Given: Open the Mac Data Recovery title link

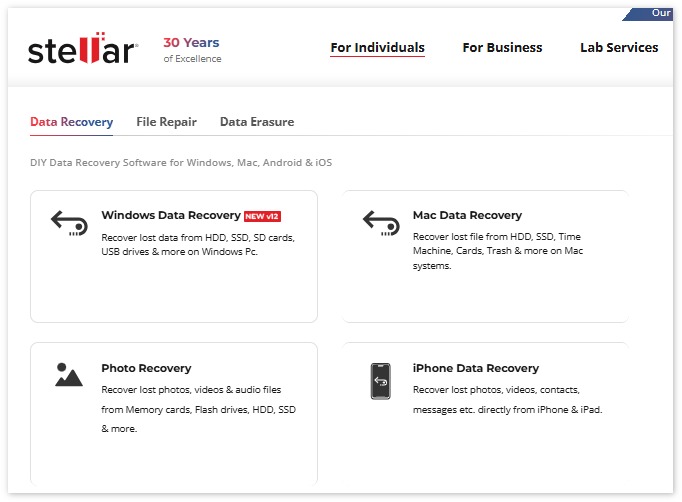Looking at the screenshot, I should pyautogui.click(x=467, y=215).
